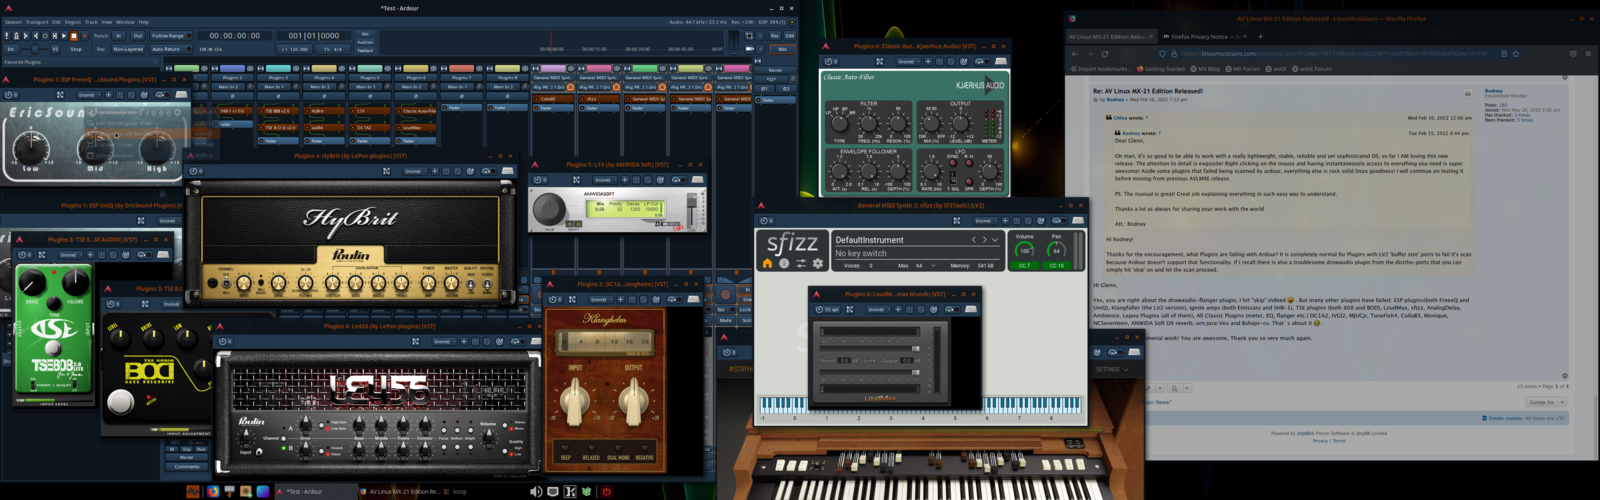Open sfizz Settings gear icon
This screenshot has width=1600, height=500.
click(x=818, y=264)
